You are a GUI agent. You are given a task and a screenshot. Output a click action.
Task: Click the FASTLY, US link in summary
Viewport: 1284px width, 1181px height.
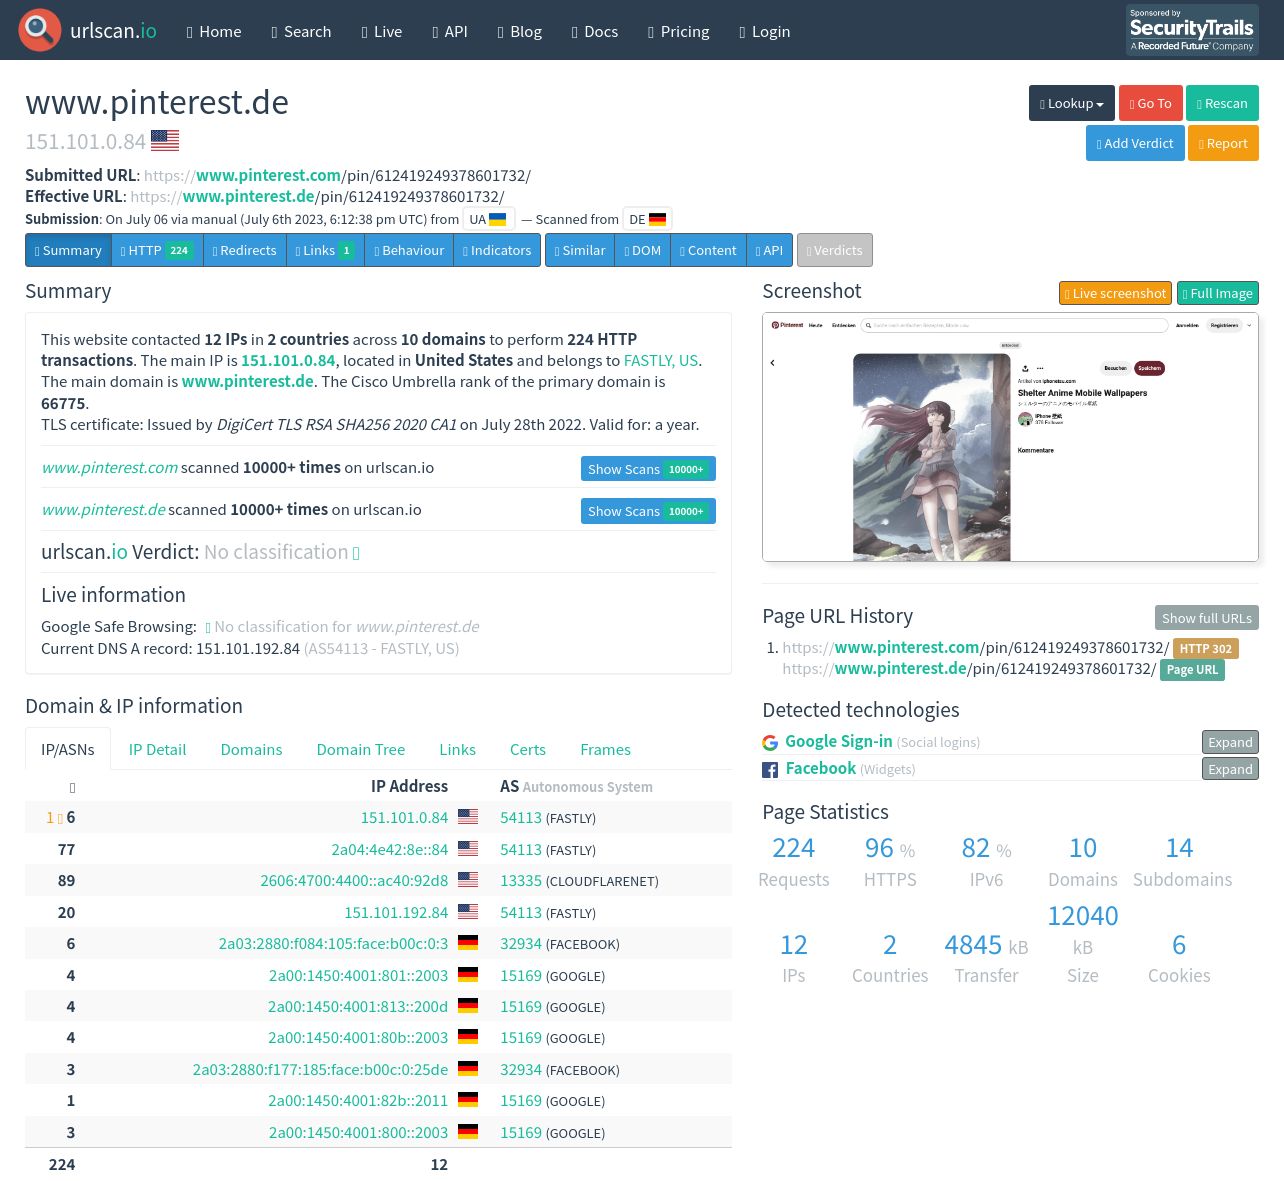coord(661,360)
